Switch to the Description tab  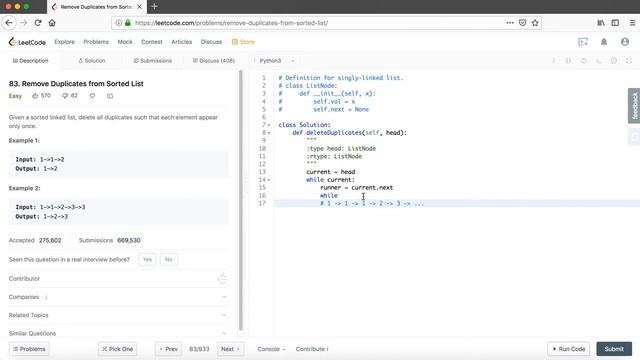(30, 61)
